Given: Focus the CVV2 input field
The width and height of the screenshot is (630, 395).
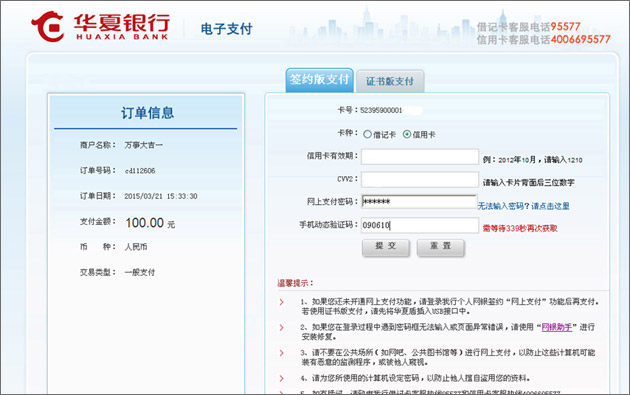Looking at the screenshot, I should pyautogui.click(x=420, y=180).
